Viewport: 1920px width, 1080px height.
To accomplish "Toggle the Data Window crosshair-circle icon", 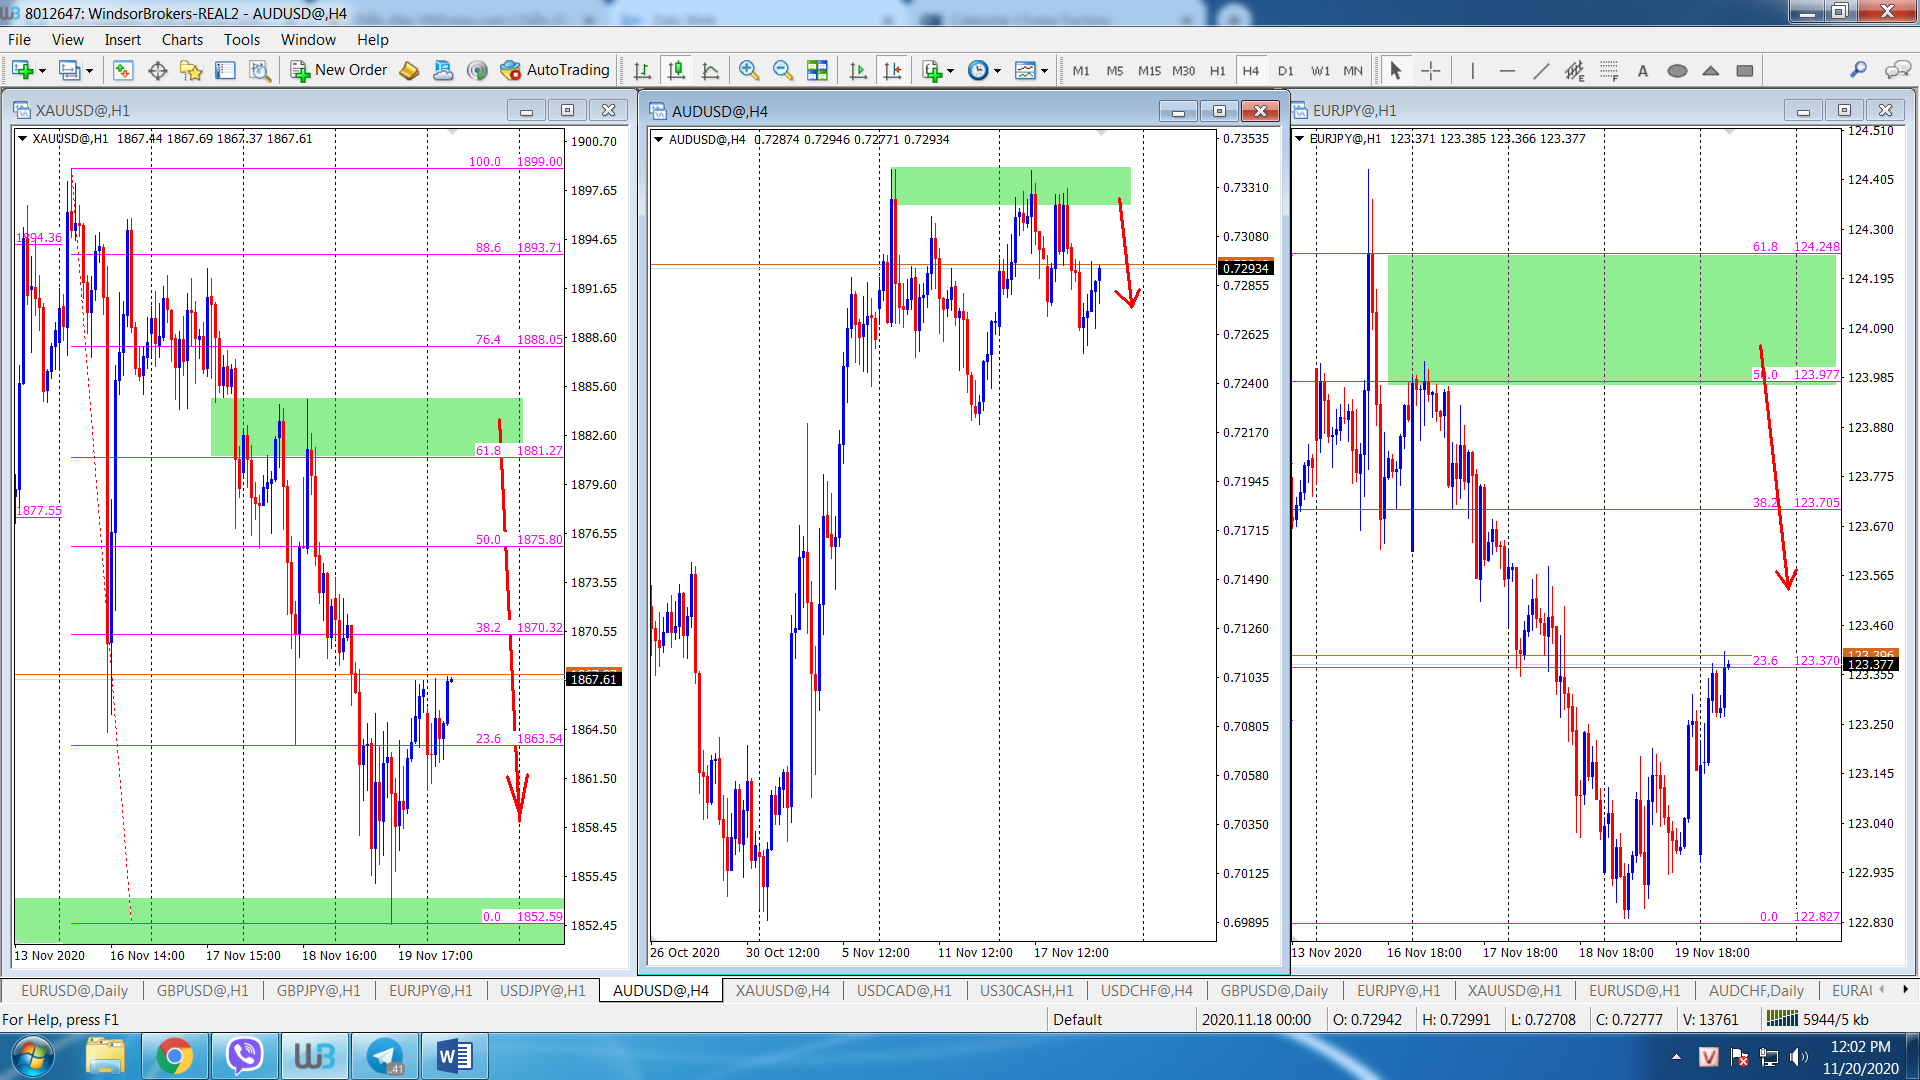I will point(157,70).
